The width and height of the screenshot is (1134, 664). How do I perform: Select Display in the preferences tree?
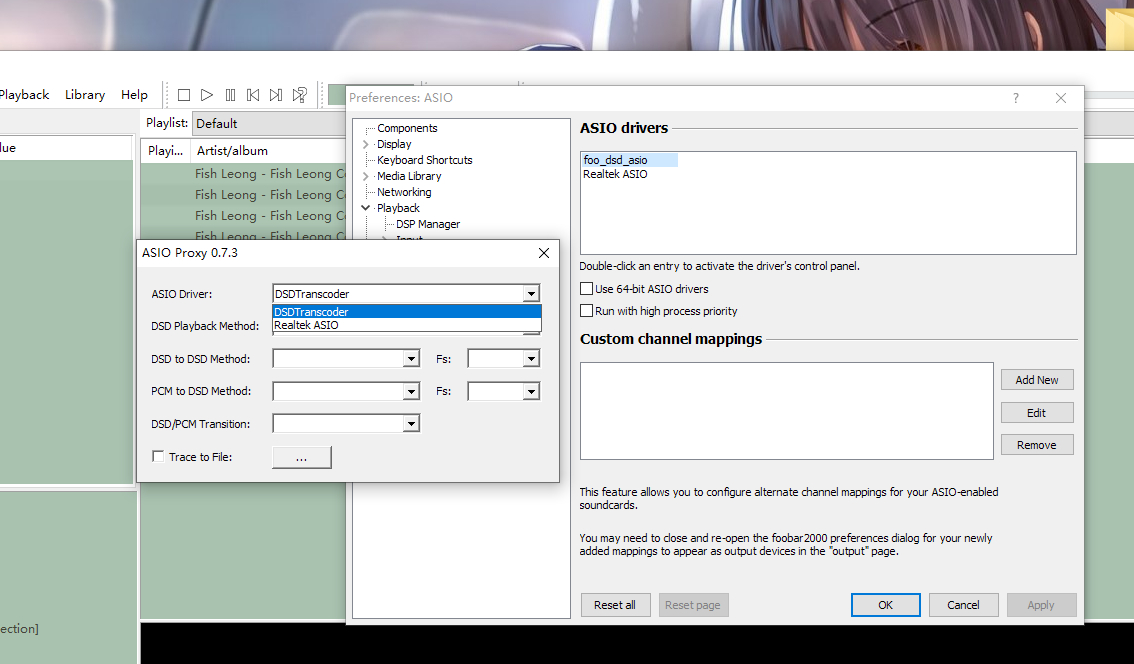393,144
